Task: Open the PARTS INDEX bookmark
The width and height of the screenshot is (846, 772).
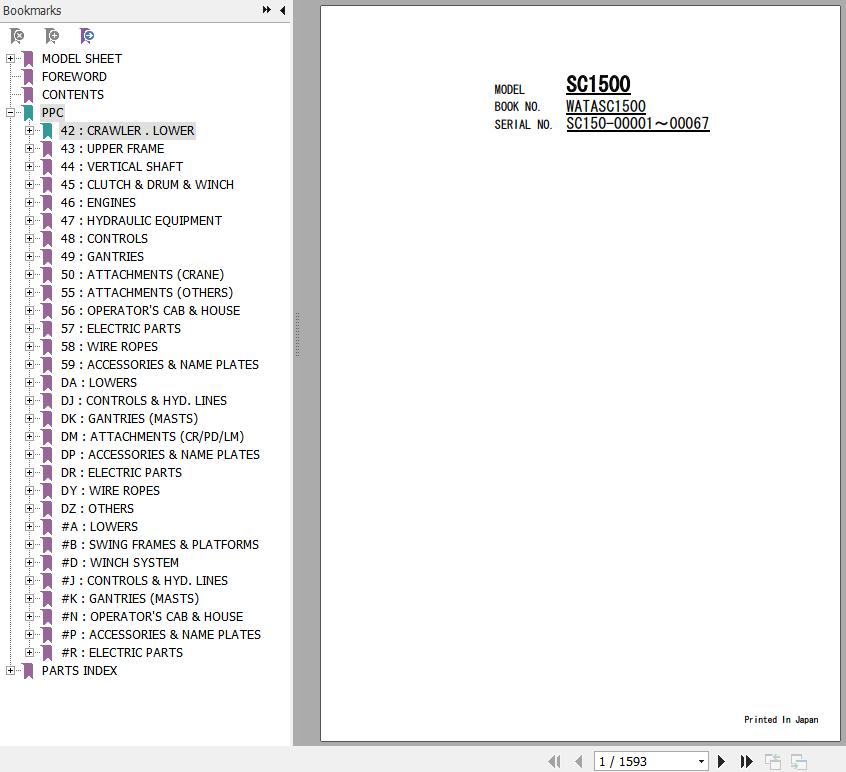Action: point(79,670)
